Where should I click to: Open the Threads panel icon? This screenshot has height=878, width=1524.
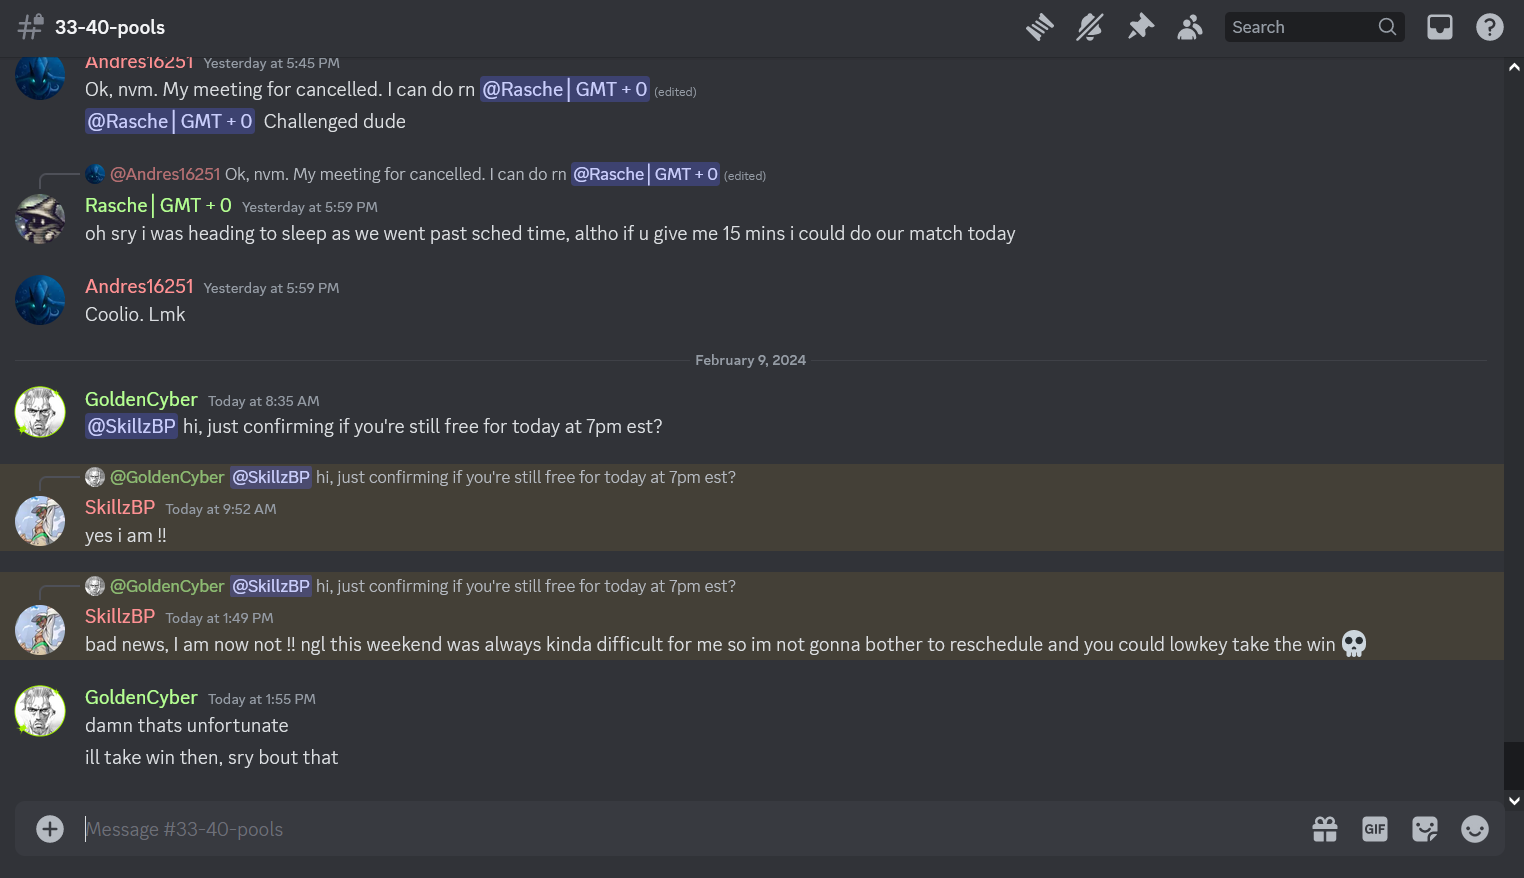pyautogui.click(x=1039, y=27)
